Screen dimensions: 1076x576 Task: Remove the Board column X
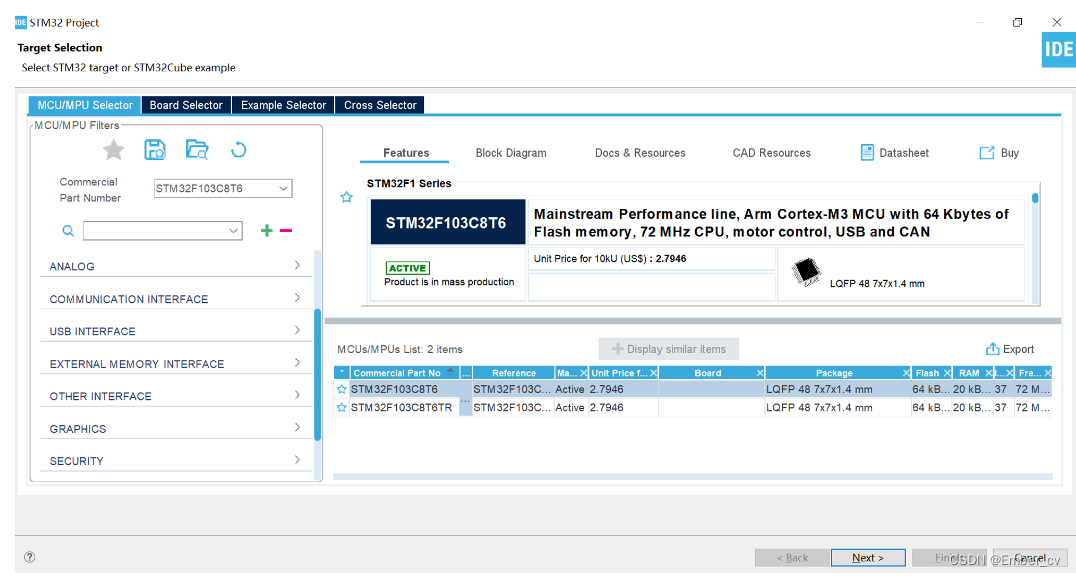tap(760, 373)
